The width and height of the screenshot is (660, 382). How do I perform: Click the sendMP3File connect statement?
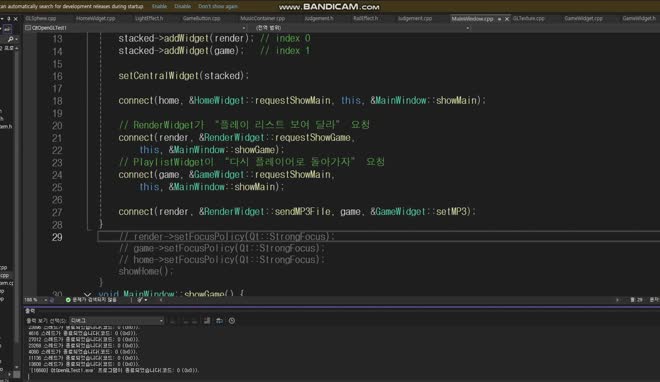(297, 212)
